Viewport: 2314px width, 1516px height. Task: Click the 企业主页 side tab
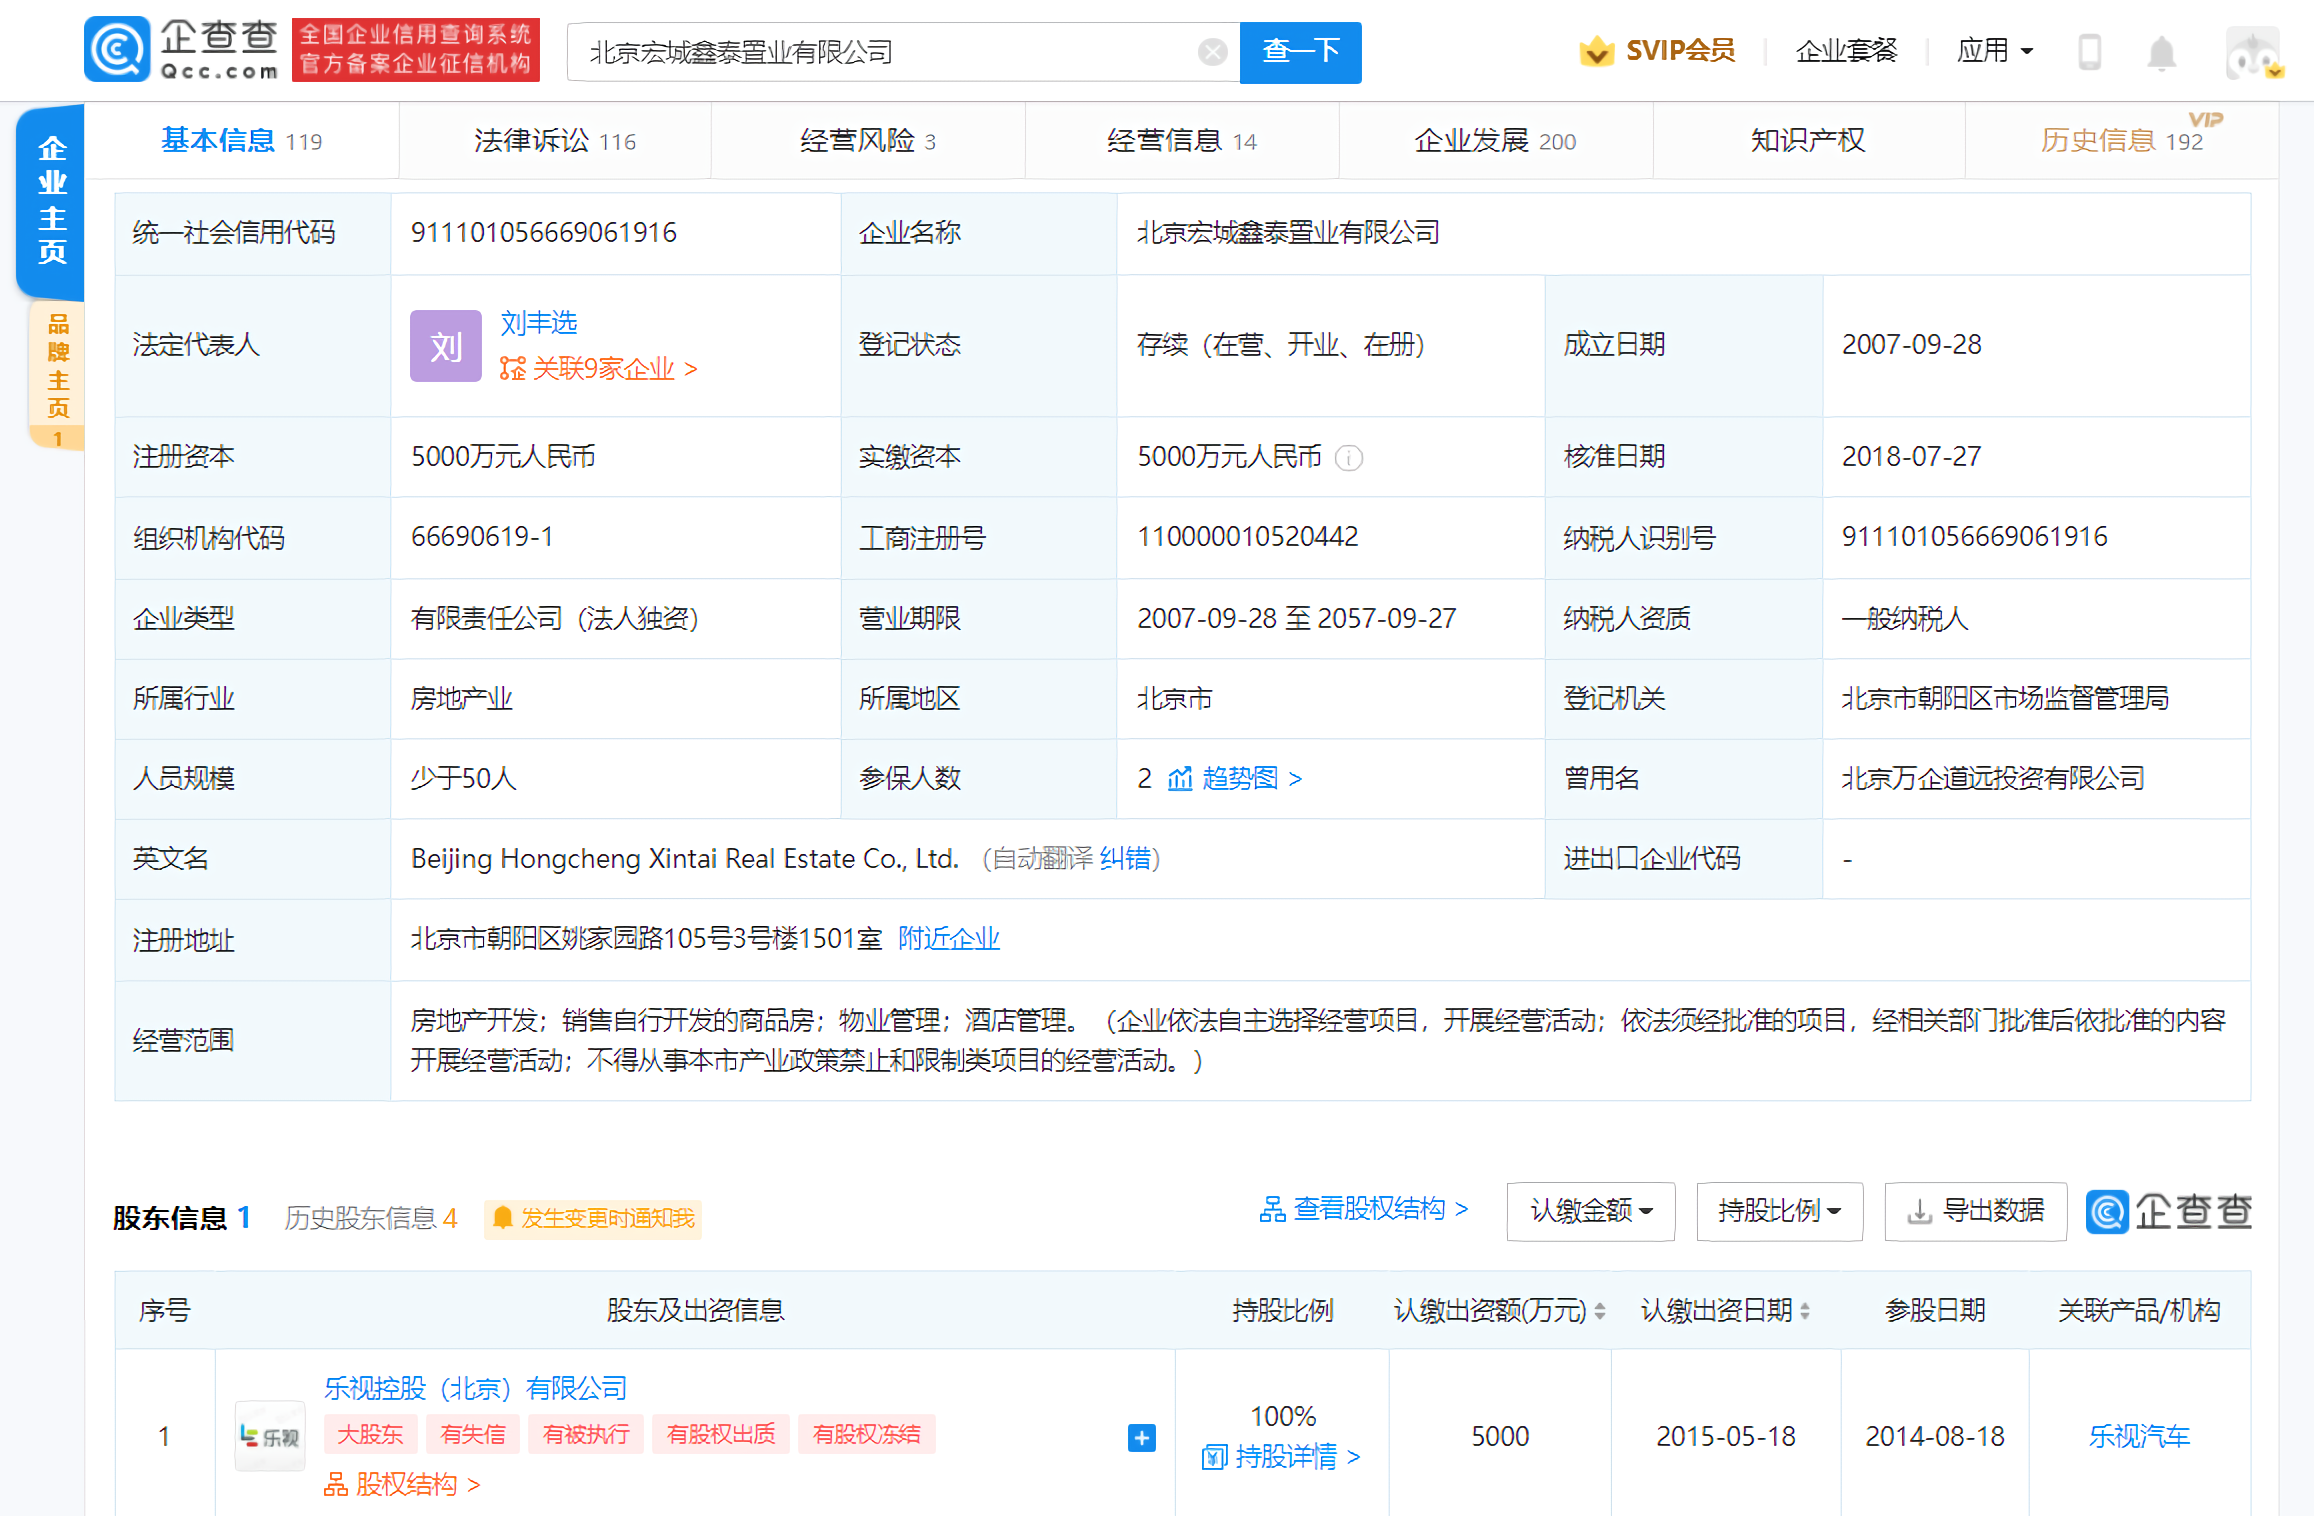(51, 200)
